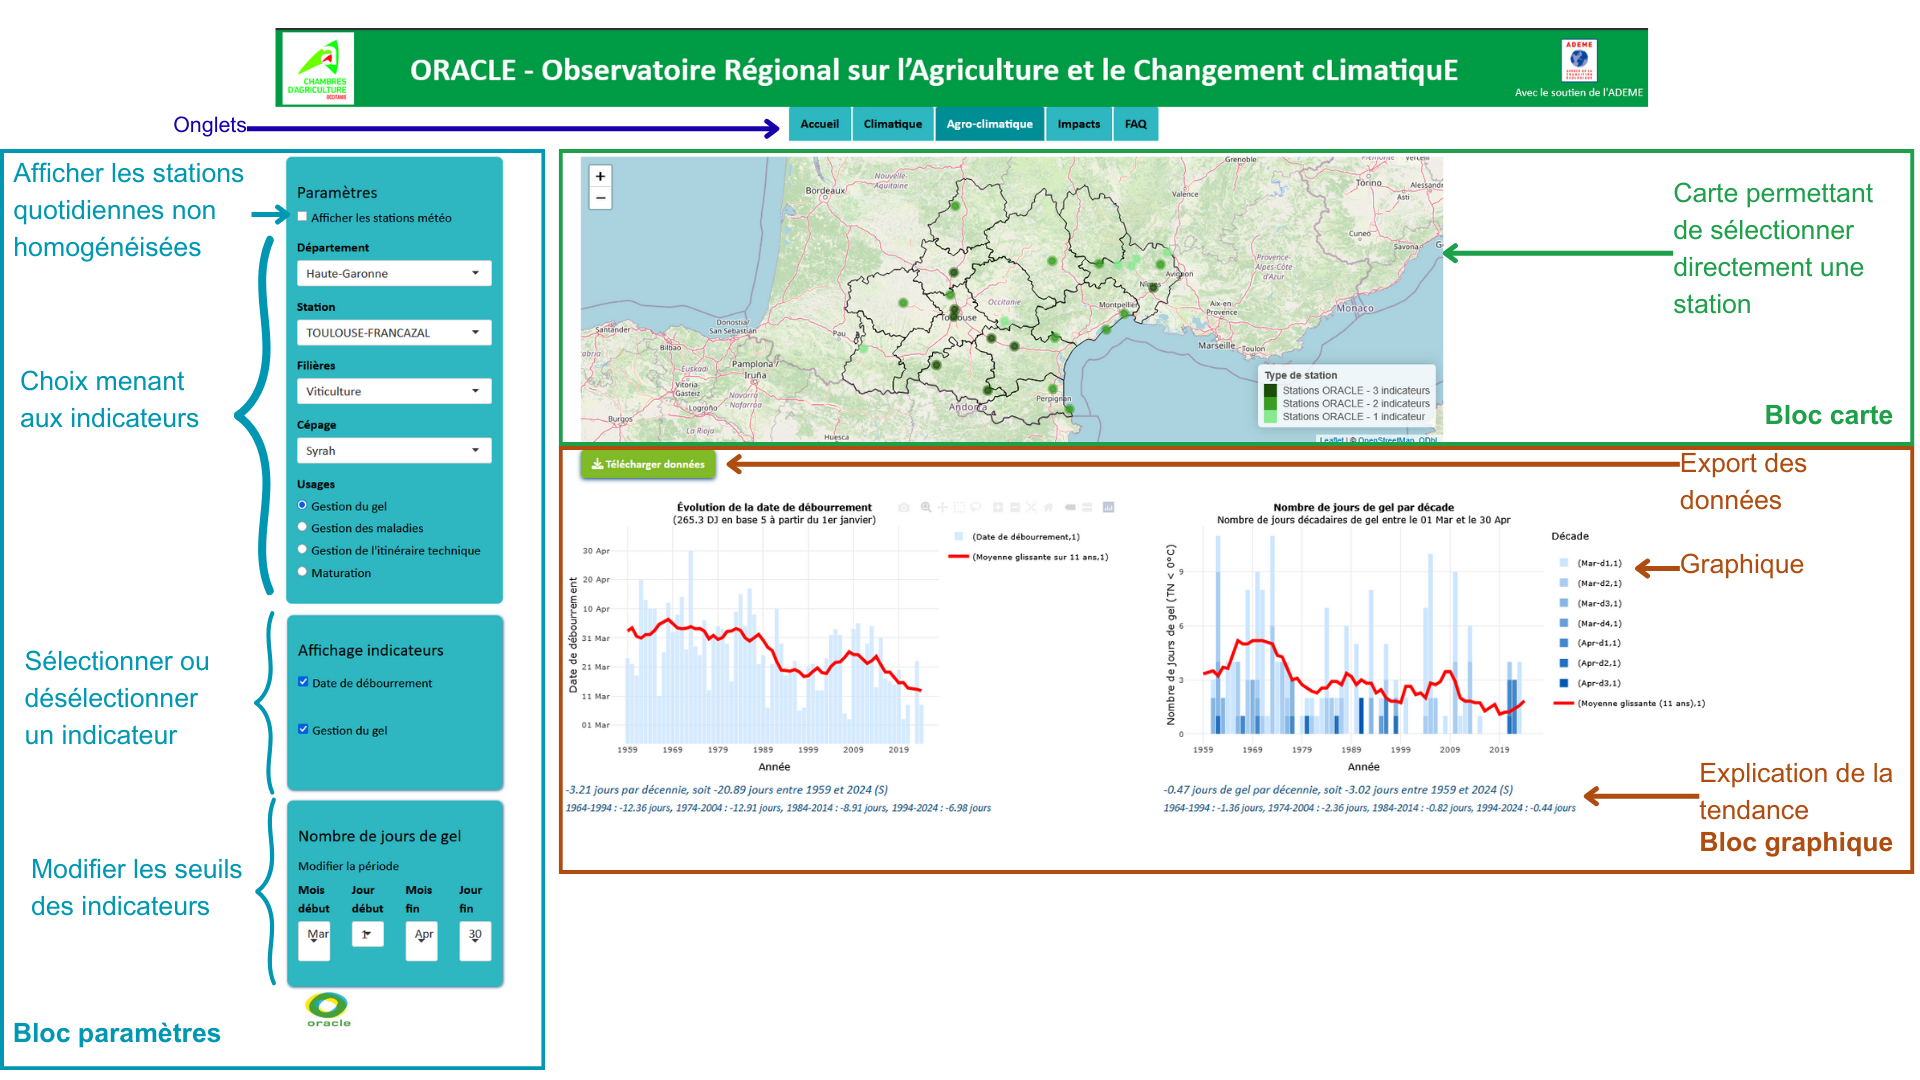Uncheck Date de débourrement indicator
This screenshot has height=1080, width=1920.
(303, 682)
